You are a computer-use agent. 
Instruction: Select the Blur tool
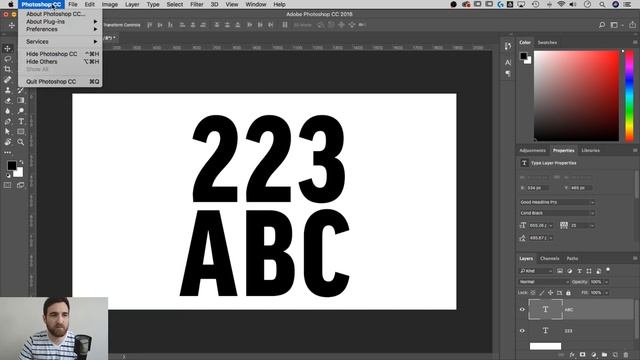[8, 111]
